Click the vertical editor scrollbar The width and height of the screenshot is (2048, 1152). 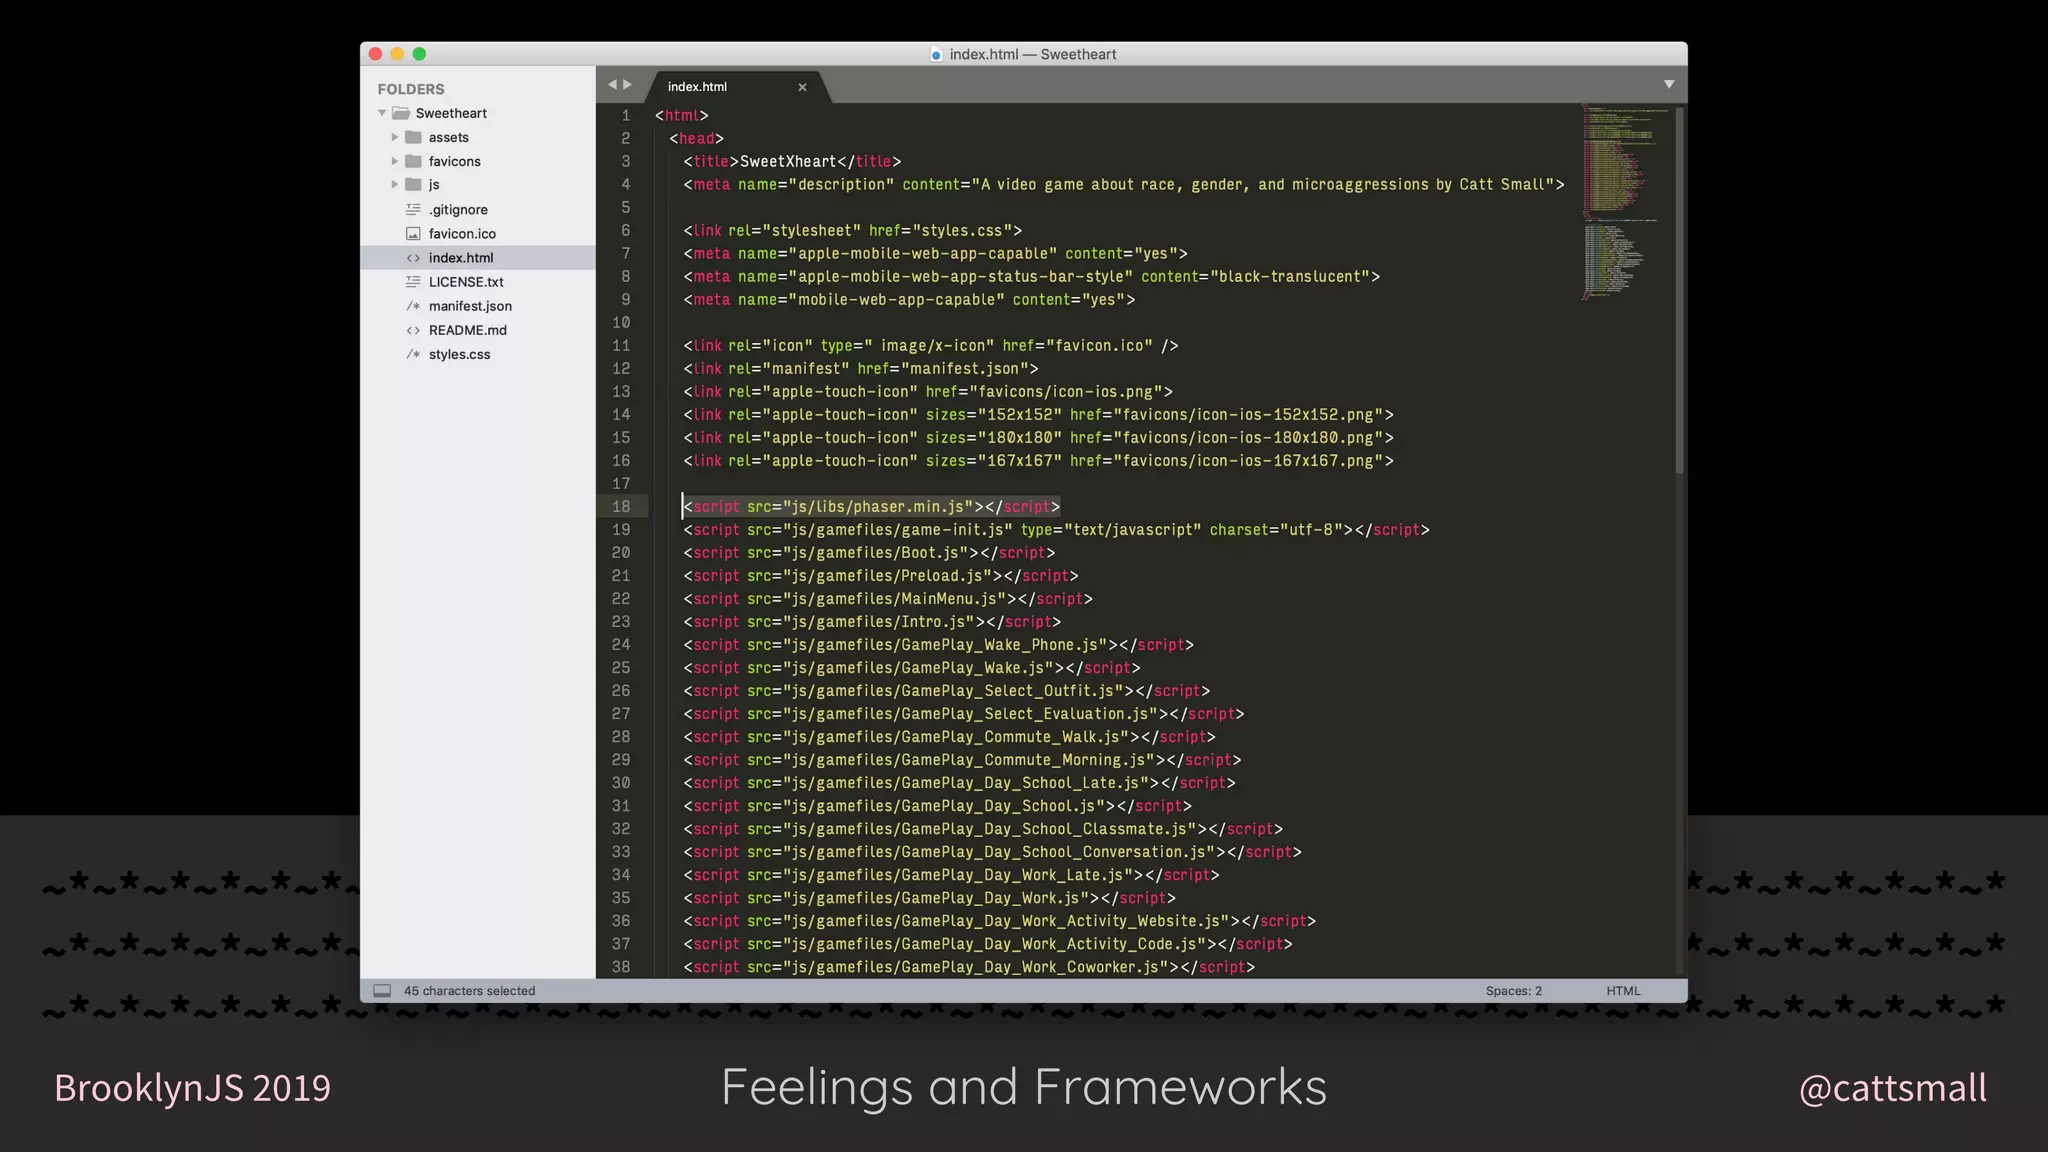[1680, 290]
